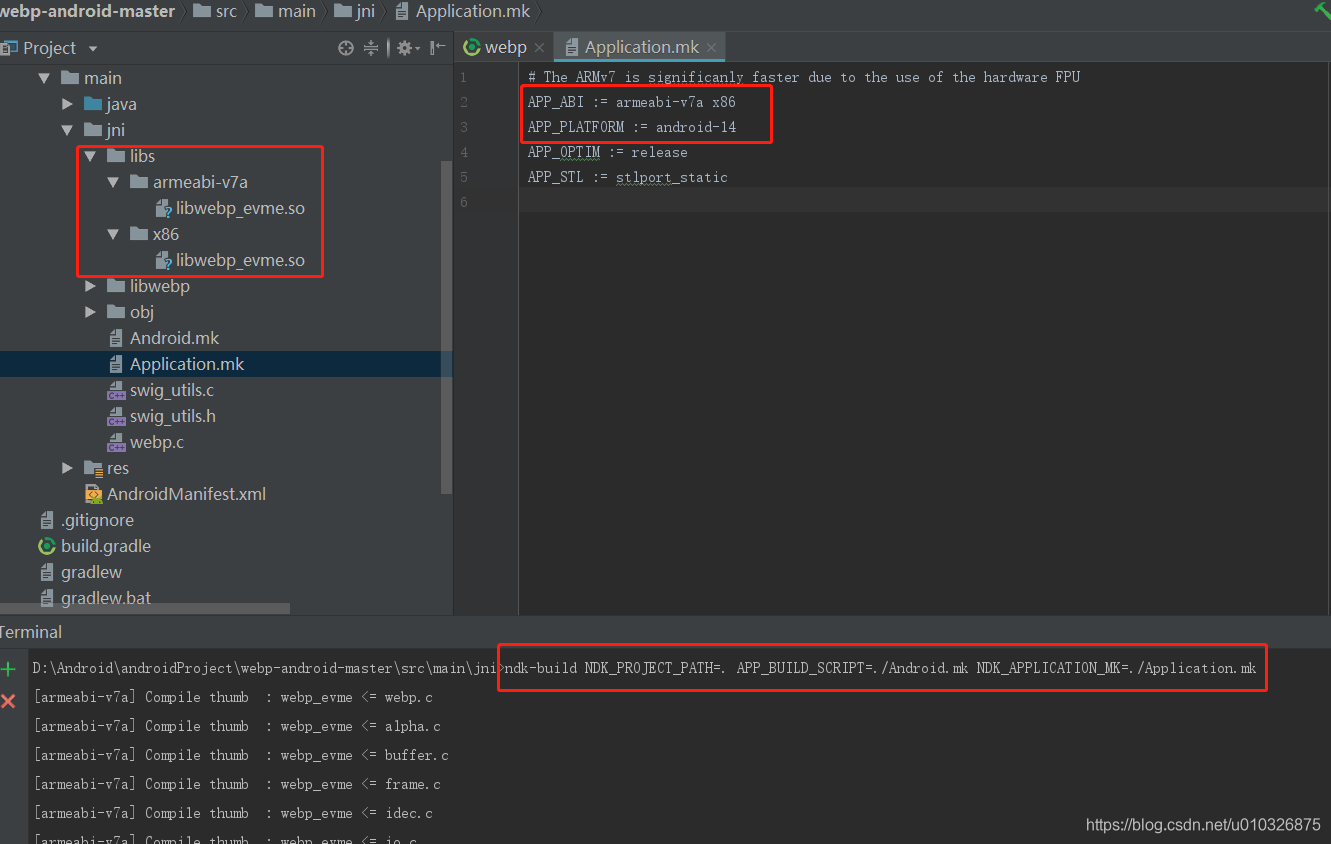Expand the java folder arrow
Screen dimensions: 1331x844
(x=67, y=104)
